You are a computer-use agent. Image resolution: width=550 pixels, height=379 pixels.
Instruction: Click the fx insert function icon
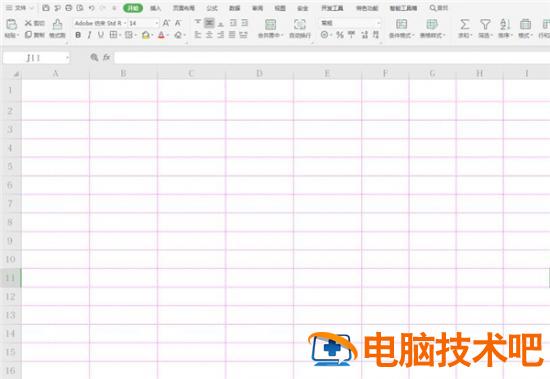[107, 58]
